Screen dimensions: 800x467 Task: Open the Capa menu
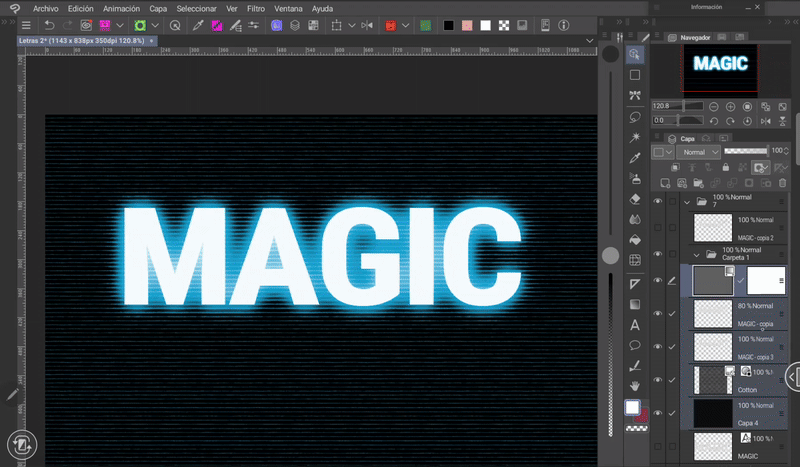pyautogui.click(x=158, y=8)
